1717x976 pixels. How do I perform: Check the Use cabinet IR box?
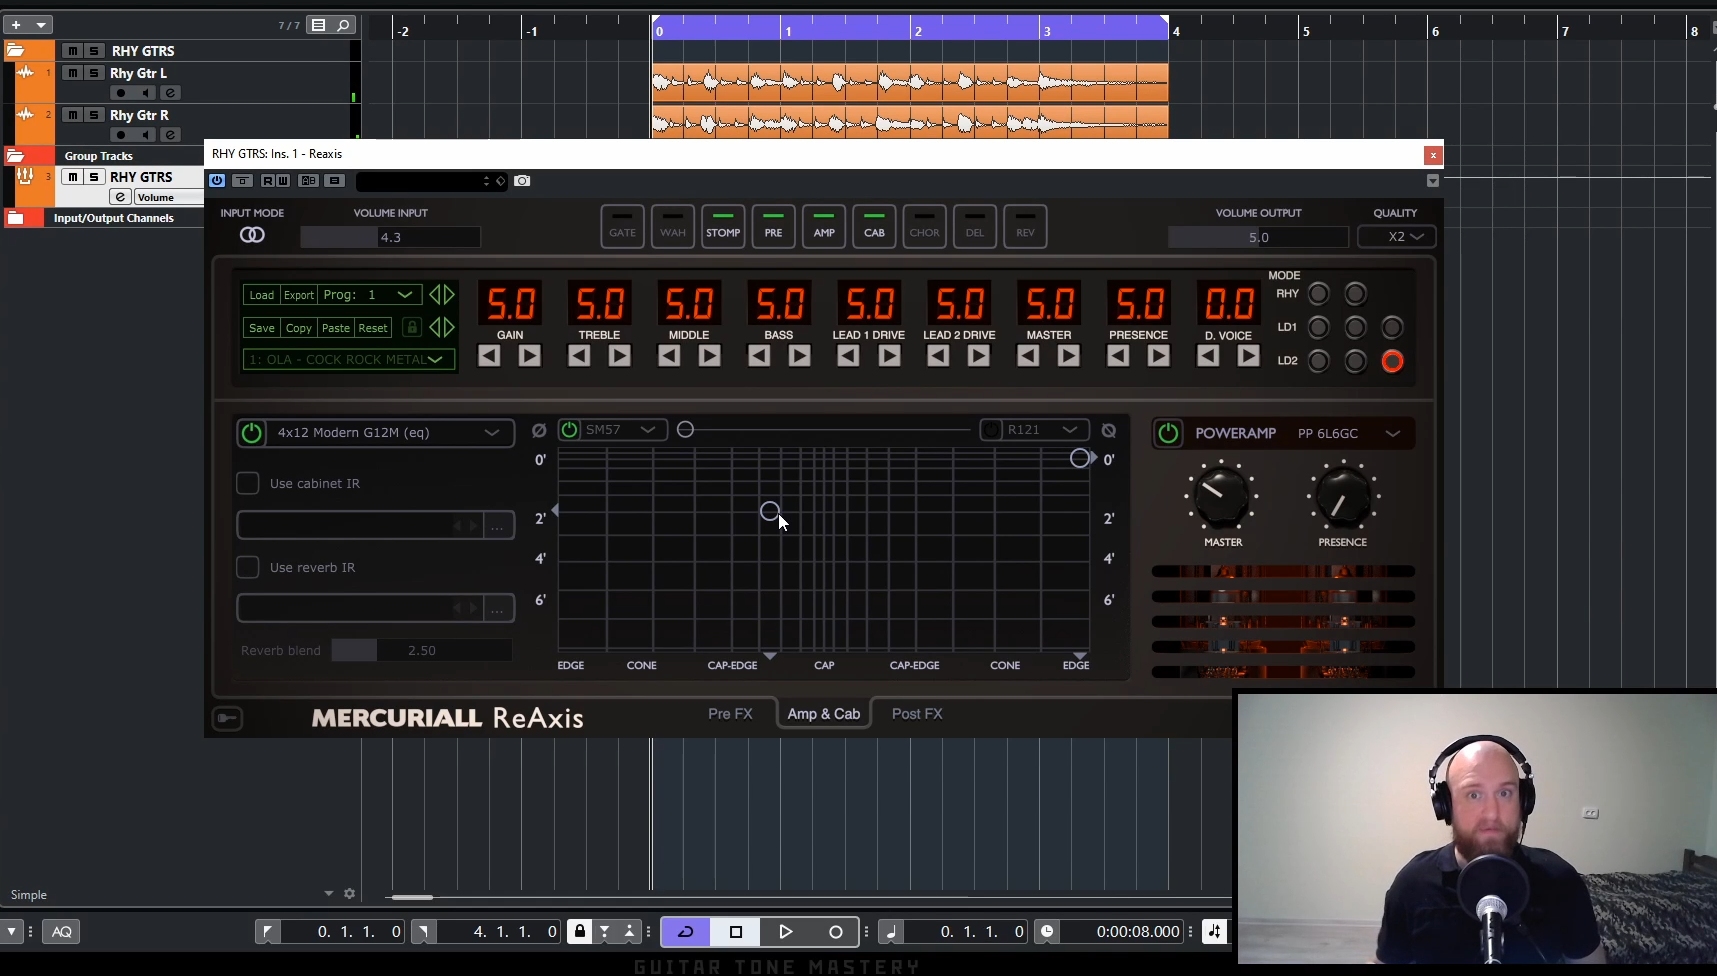248,483
